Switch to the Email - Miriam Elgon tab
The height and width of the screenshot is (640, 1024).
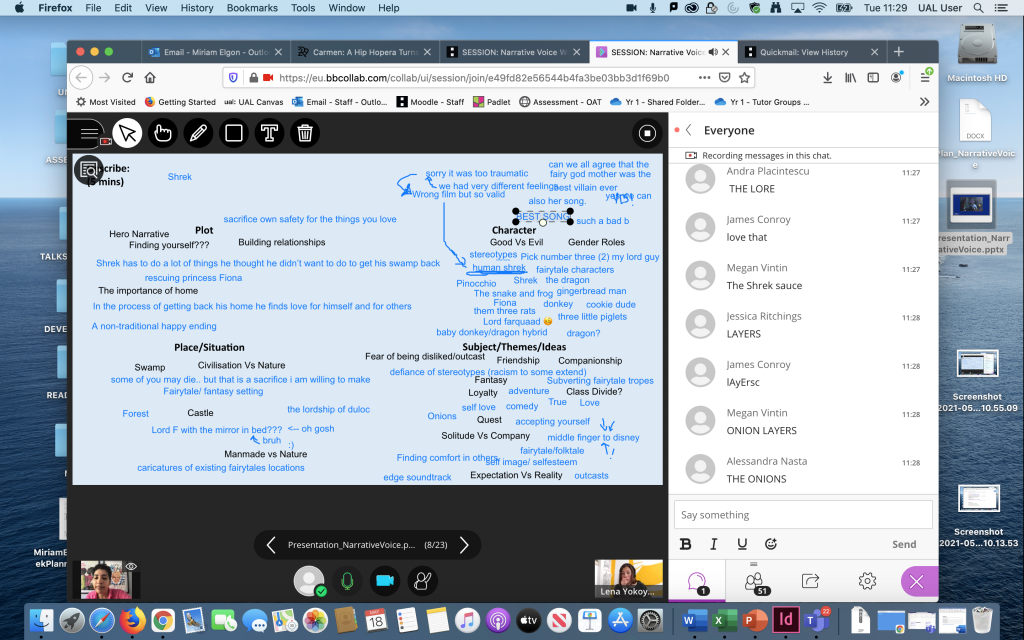[x=216, y=52]
